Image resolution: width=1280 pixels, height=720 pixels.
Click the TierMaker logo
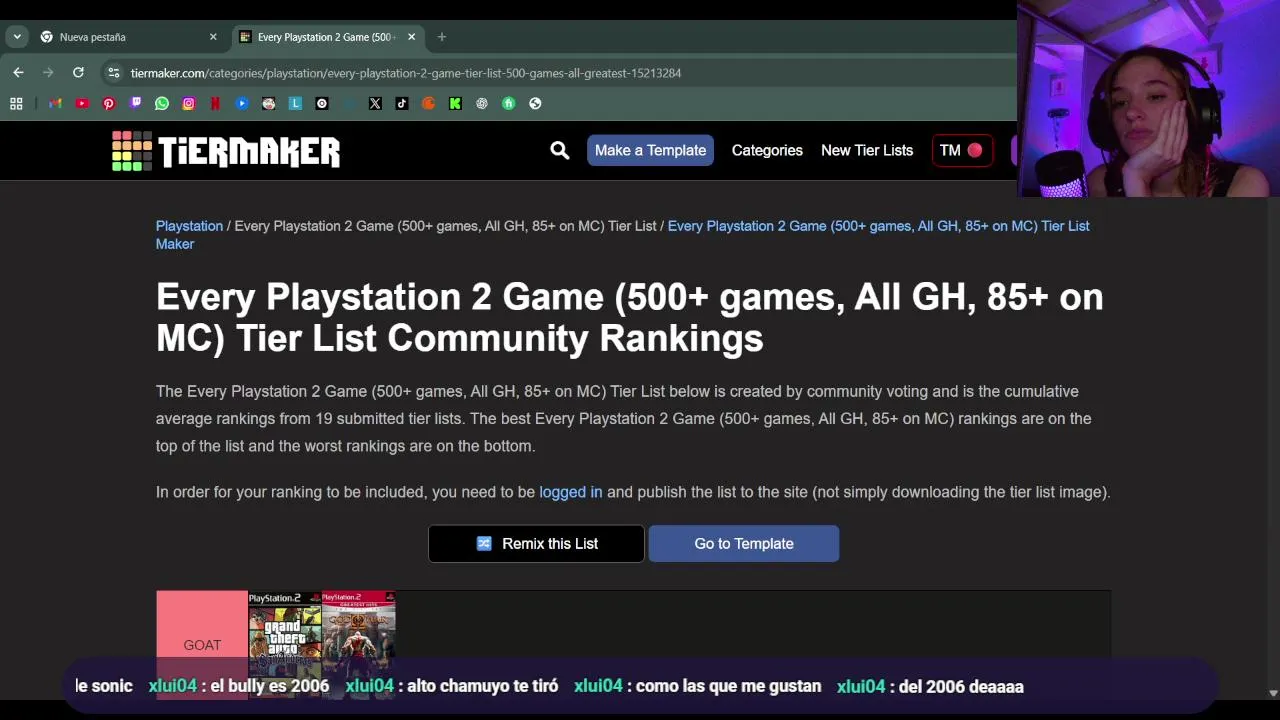226,151
